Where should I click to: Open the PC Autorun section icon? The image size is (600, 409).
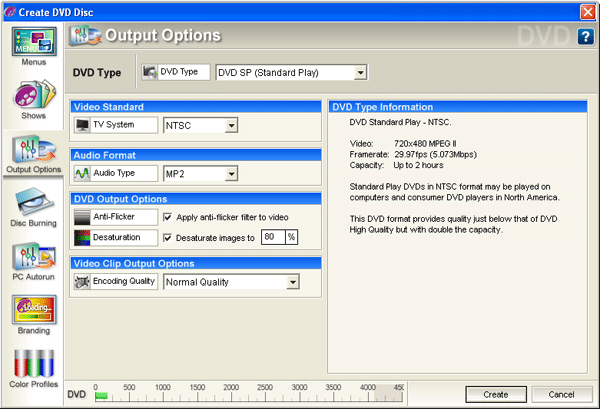[34, 256]
